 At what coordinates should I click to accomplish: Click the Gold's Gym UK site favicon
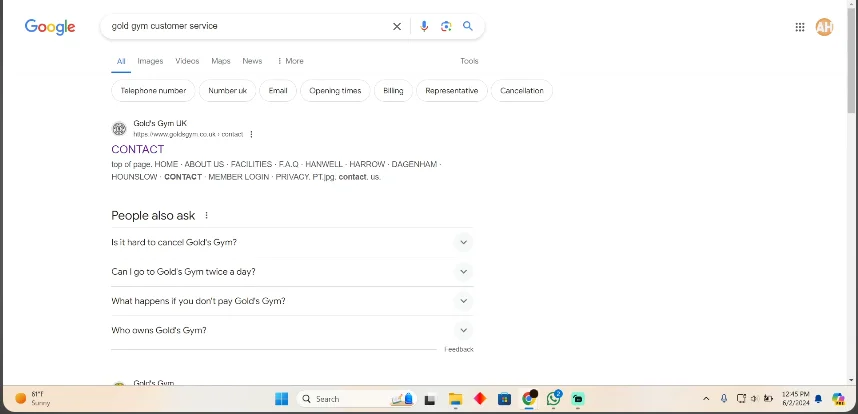(119, 129)
